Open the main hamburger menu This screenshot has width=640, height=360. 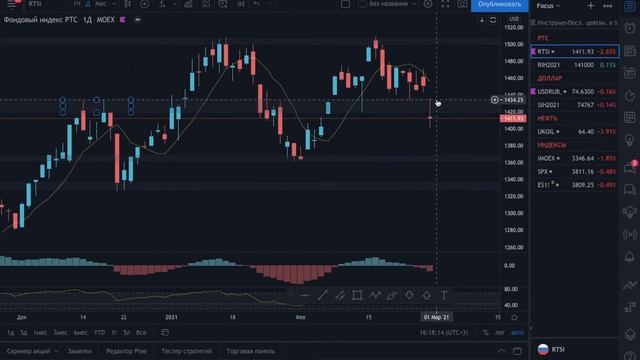click(11, 4)
